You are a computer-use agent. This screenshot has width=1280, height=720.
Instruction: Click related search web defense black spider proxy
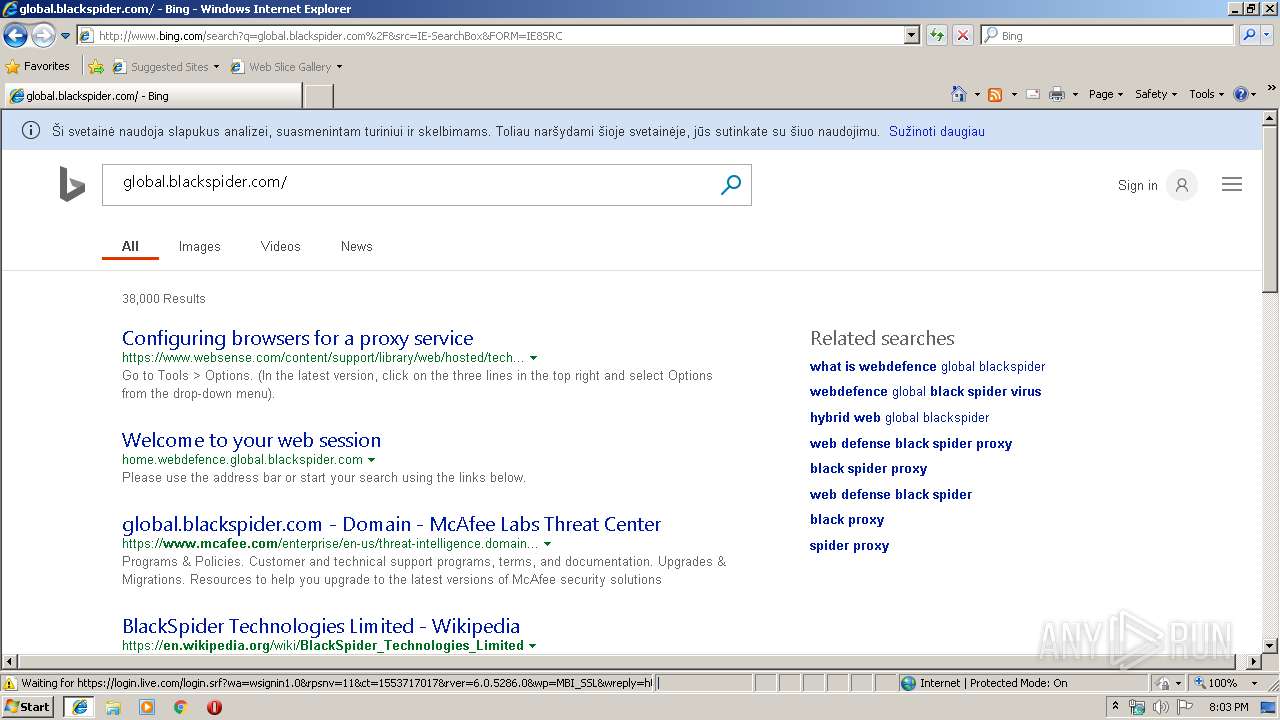pyautogui.click(x=911, y=443)
